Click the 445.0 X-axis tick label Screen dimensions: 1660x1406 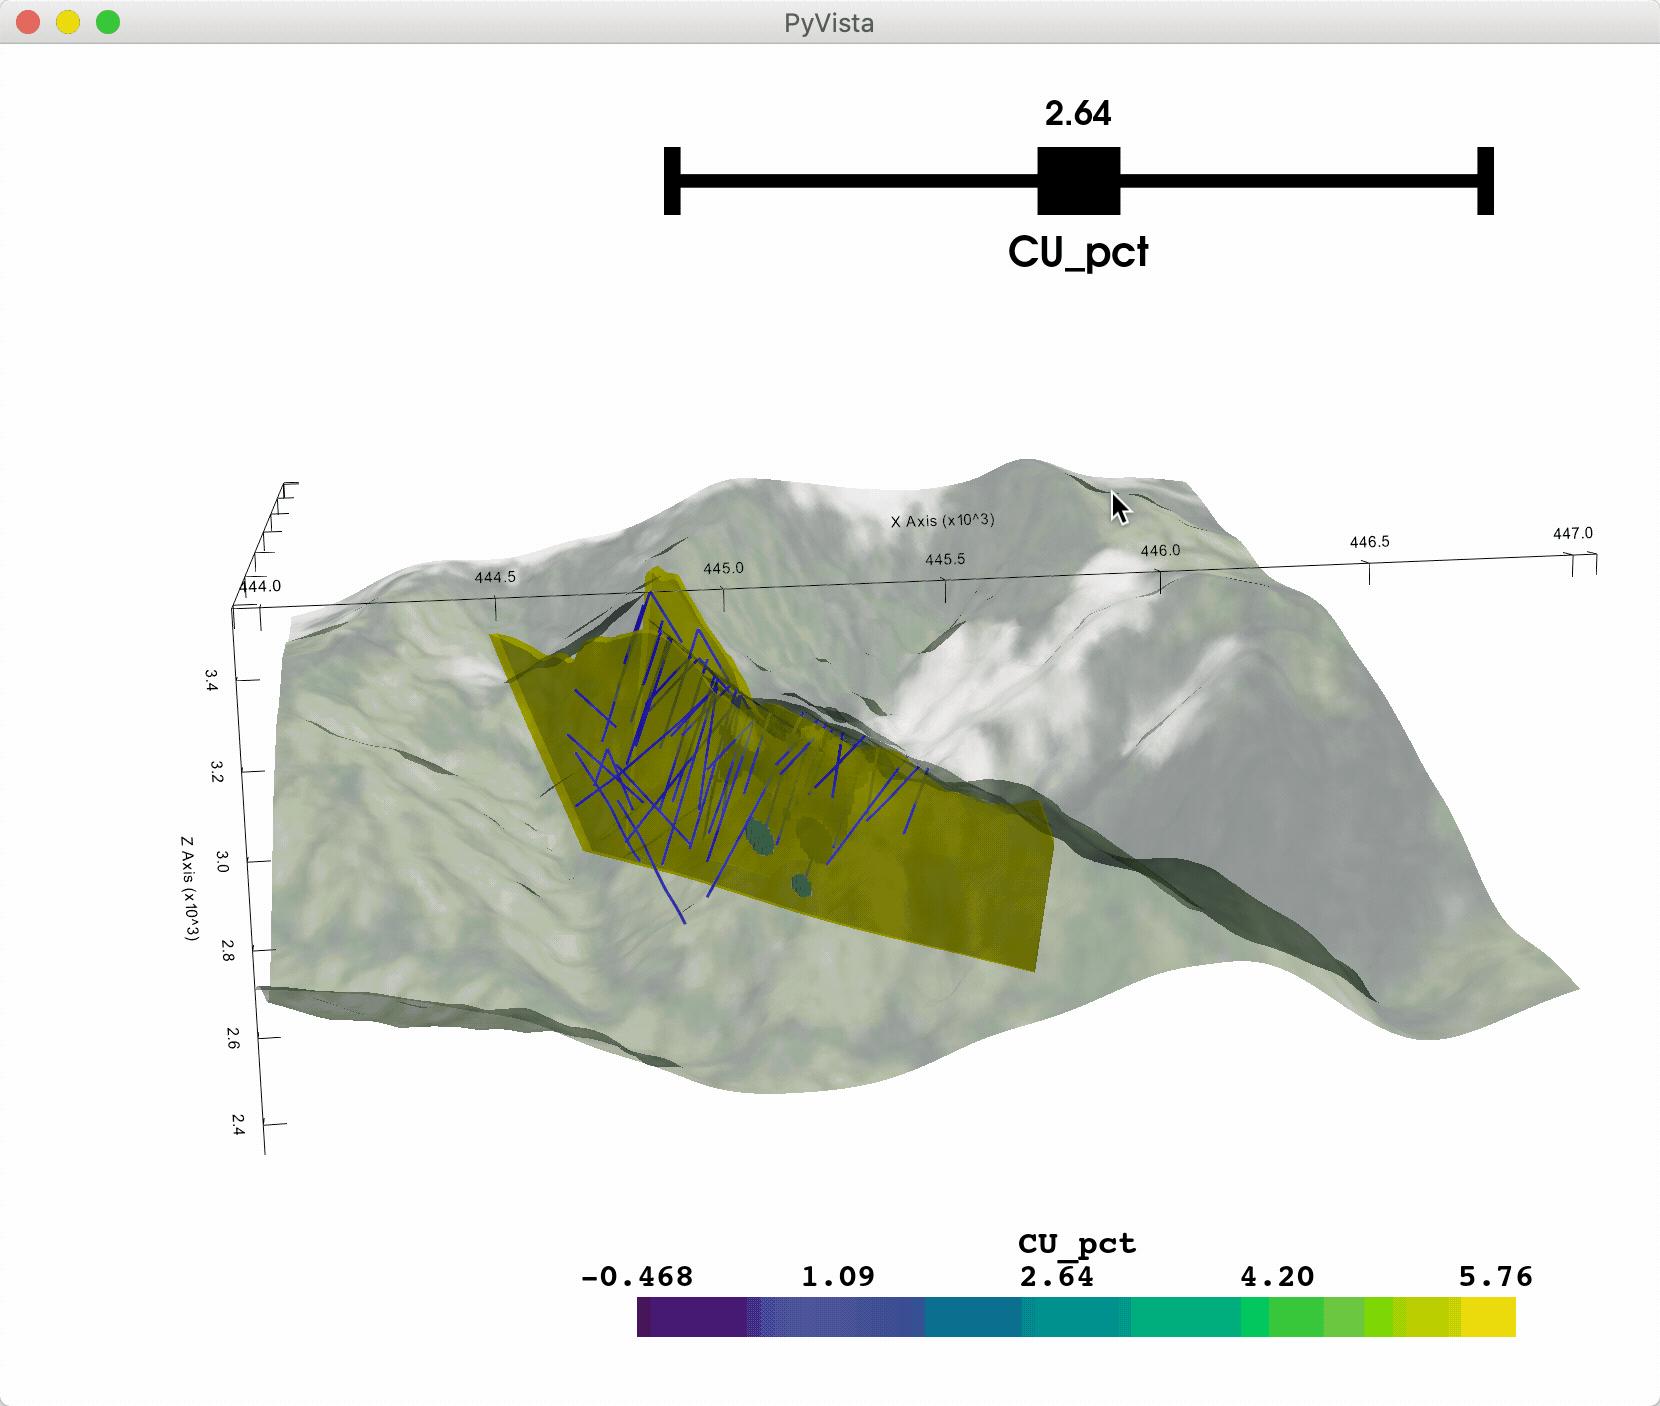[723, 568]
